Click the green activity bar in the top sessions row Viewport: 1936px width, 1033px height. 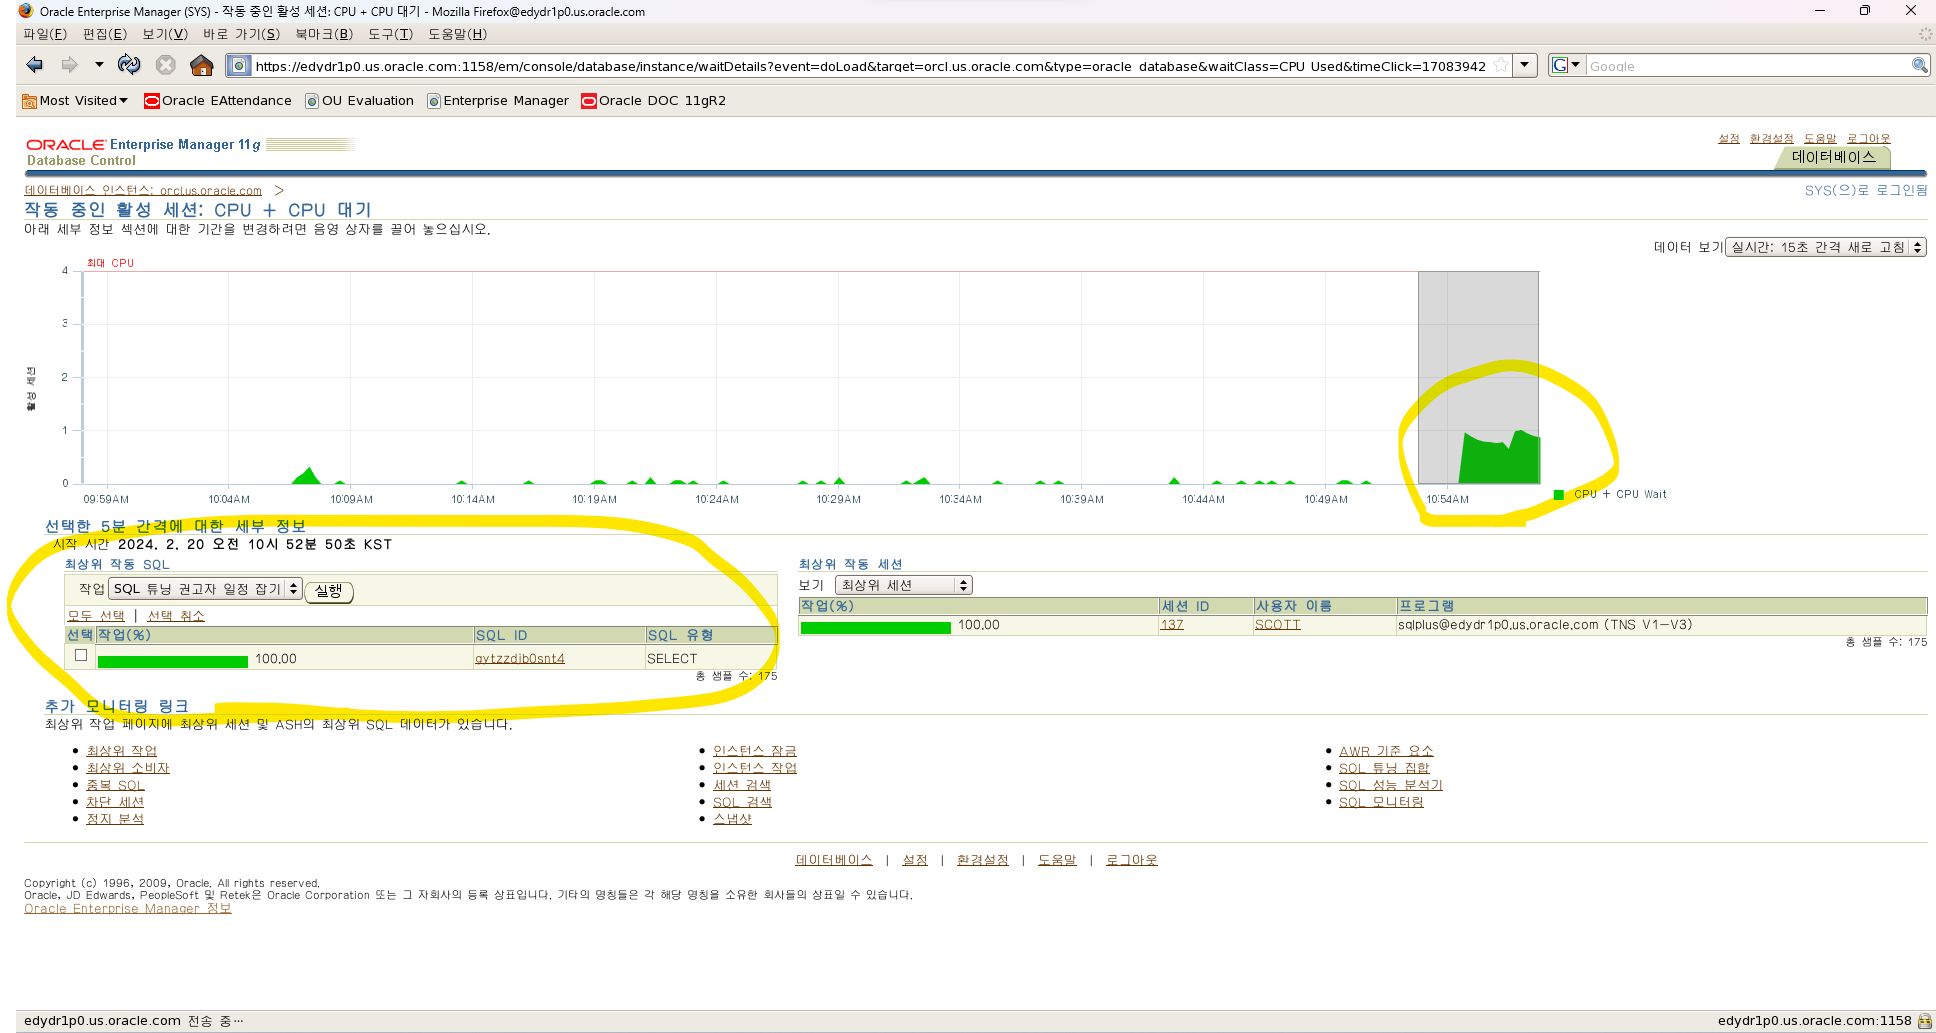pyautogui.click(x=876, y=627)
